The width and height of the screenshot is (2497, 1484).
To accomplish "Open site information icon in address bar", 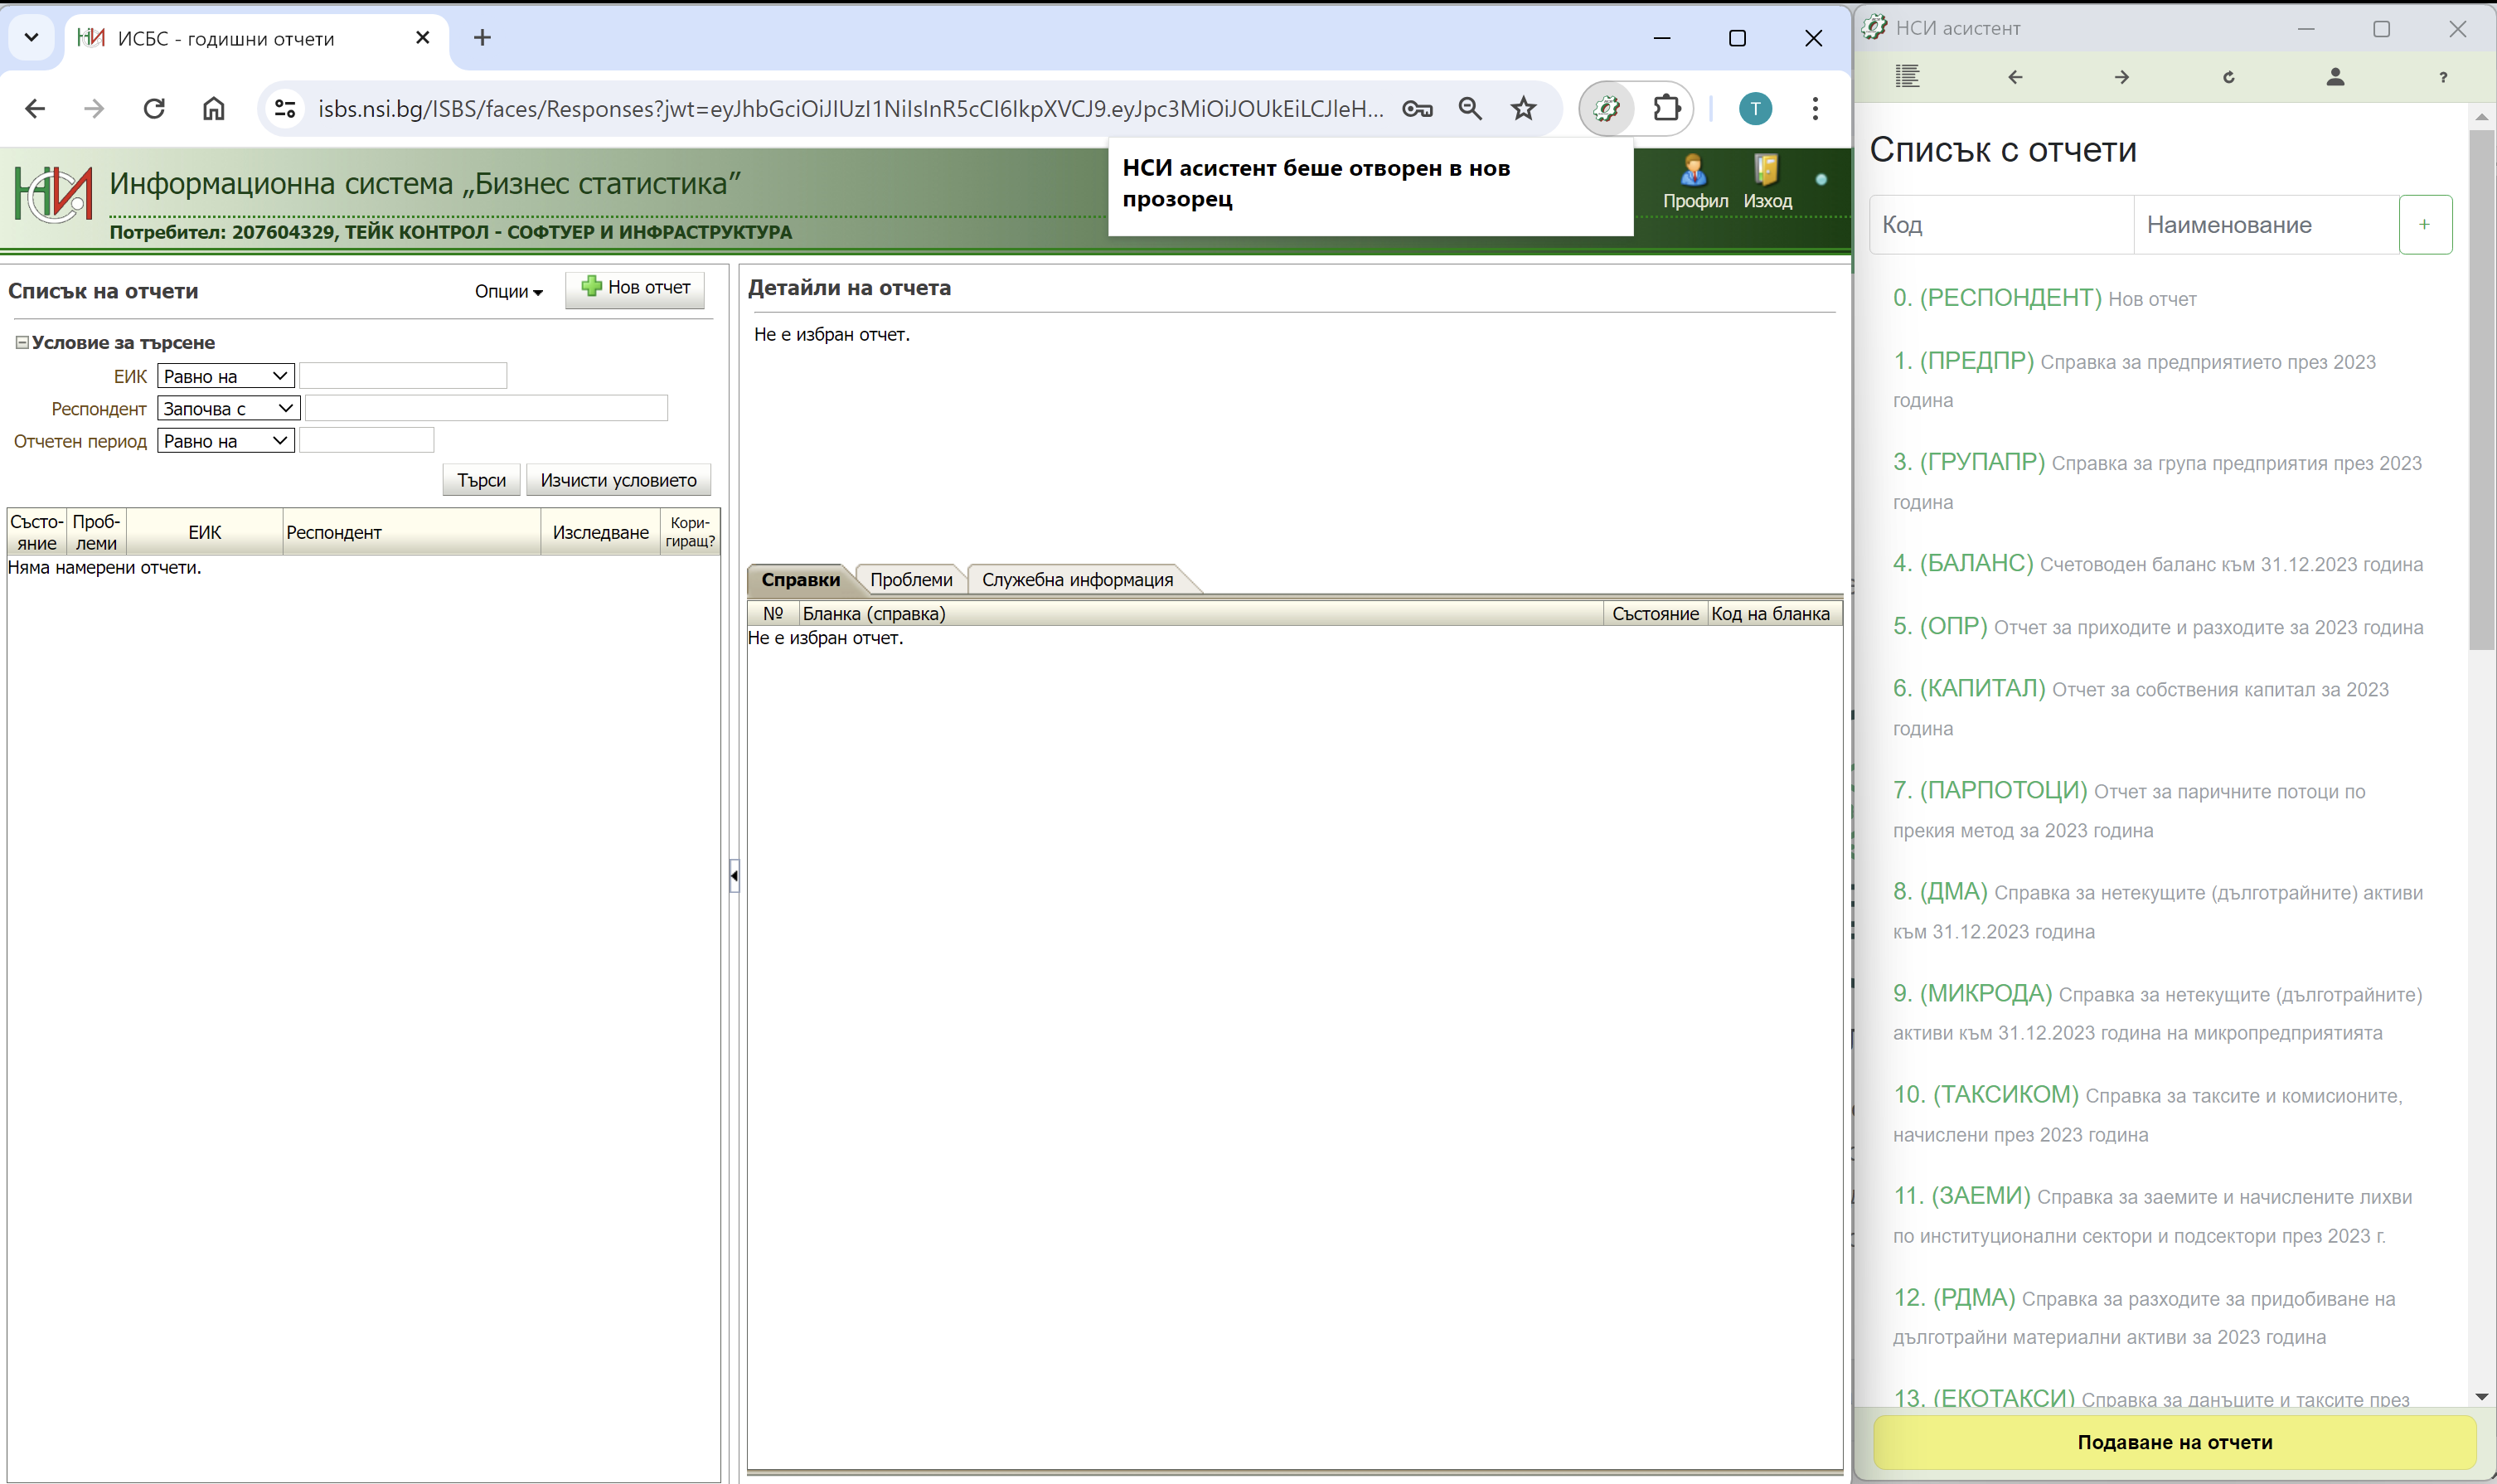I will click(285, 108).
